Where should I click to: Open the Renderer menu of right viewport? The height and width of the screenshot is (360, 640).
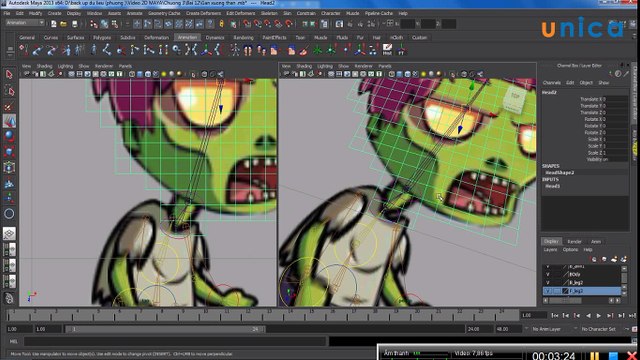point(363,66)
